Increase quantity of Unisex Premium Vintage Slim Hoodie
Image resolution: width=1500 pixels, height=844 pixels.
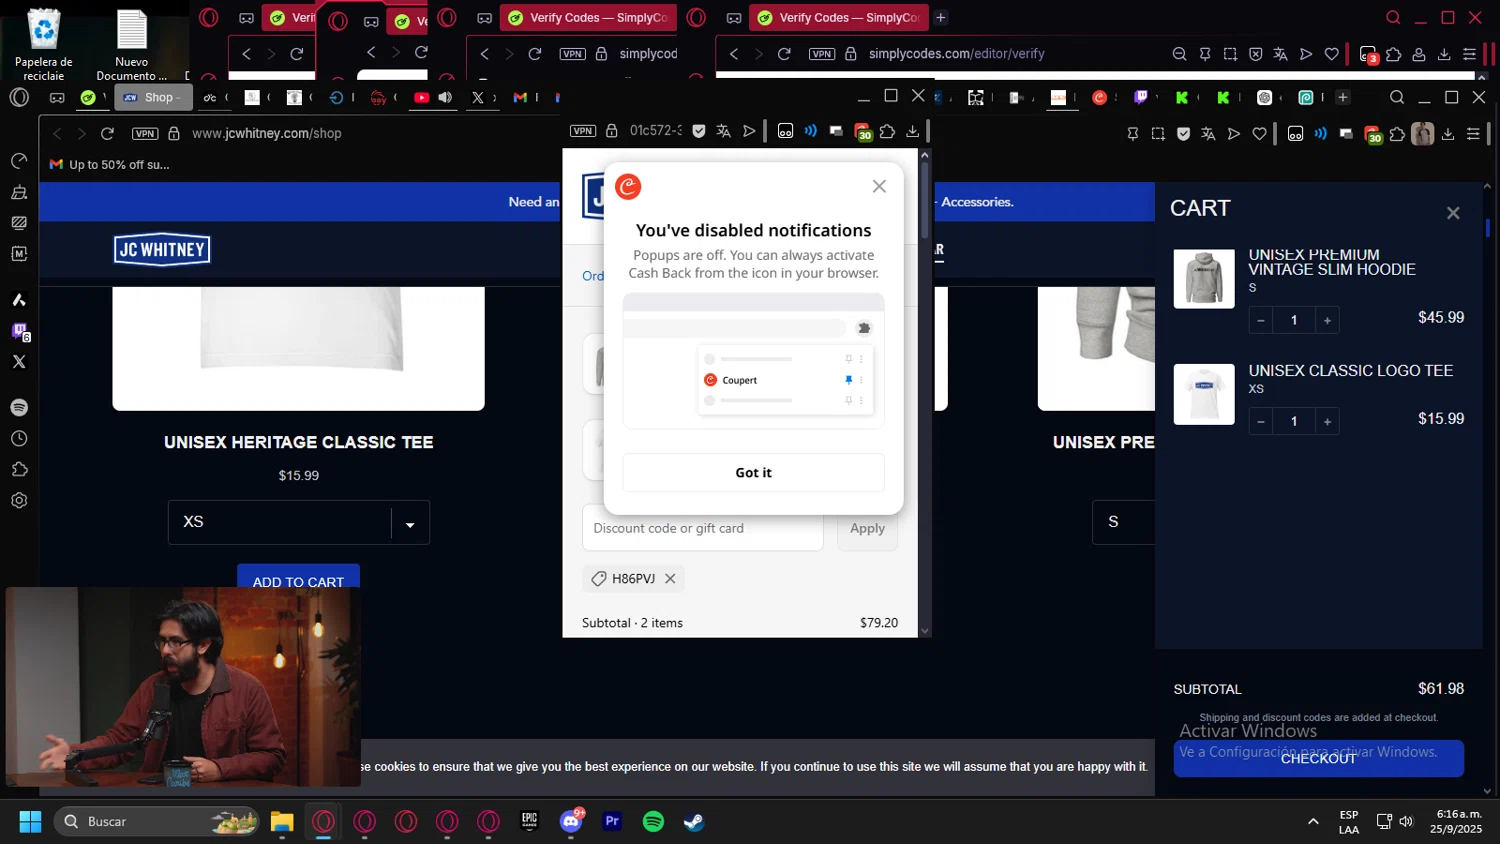(1327, 320)
